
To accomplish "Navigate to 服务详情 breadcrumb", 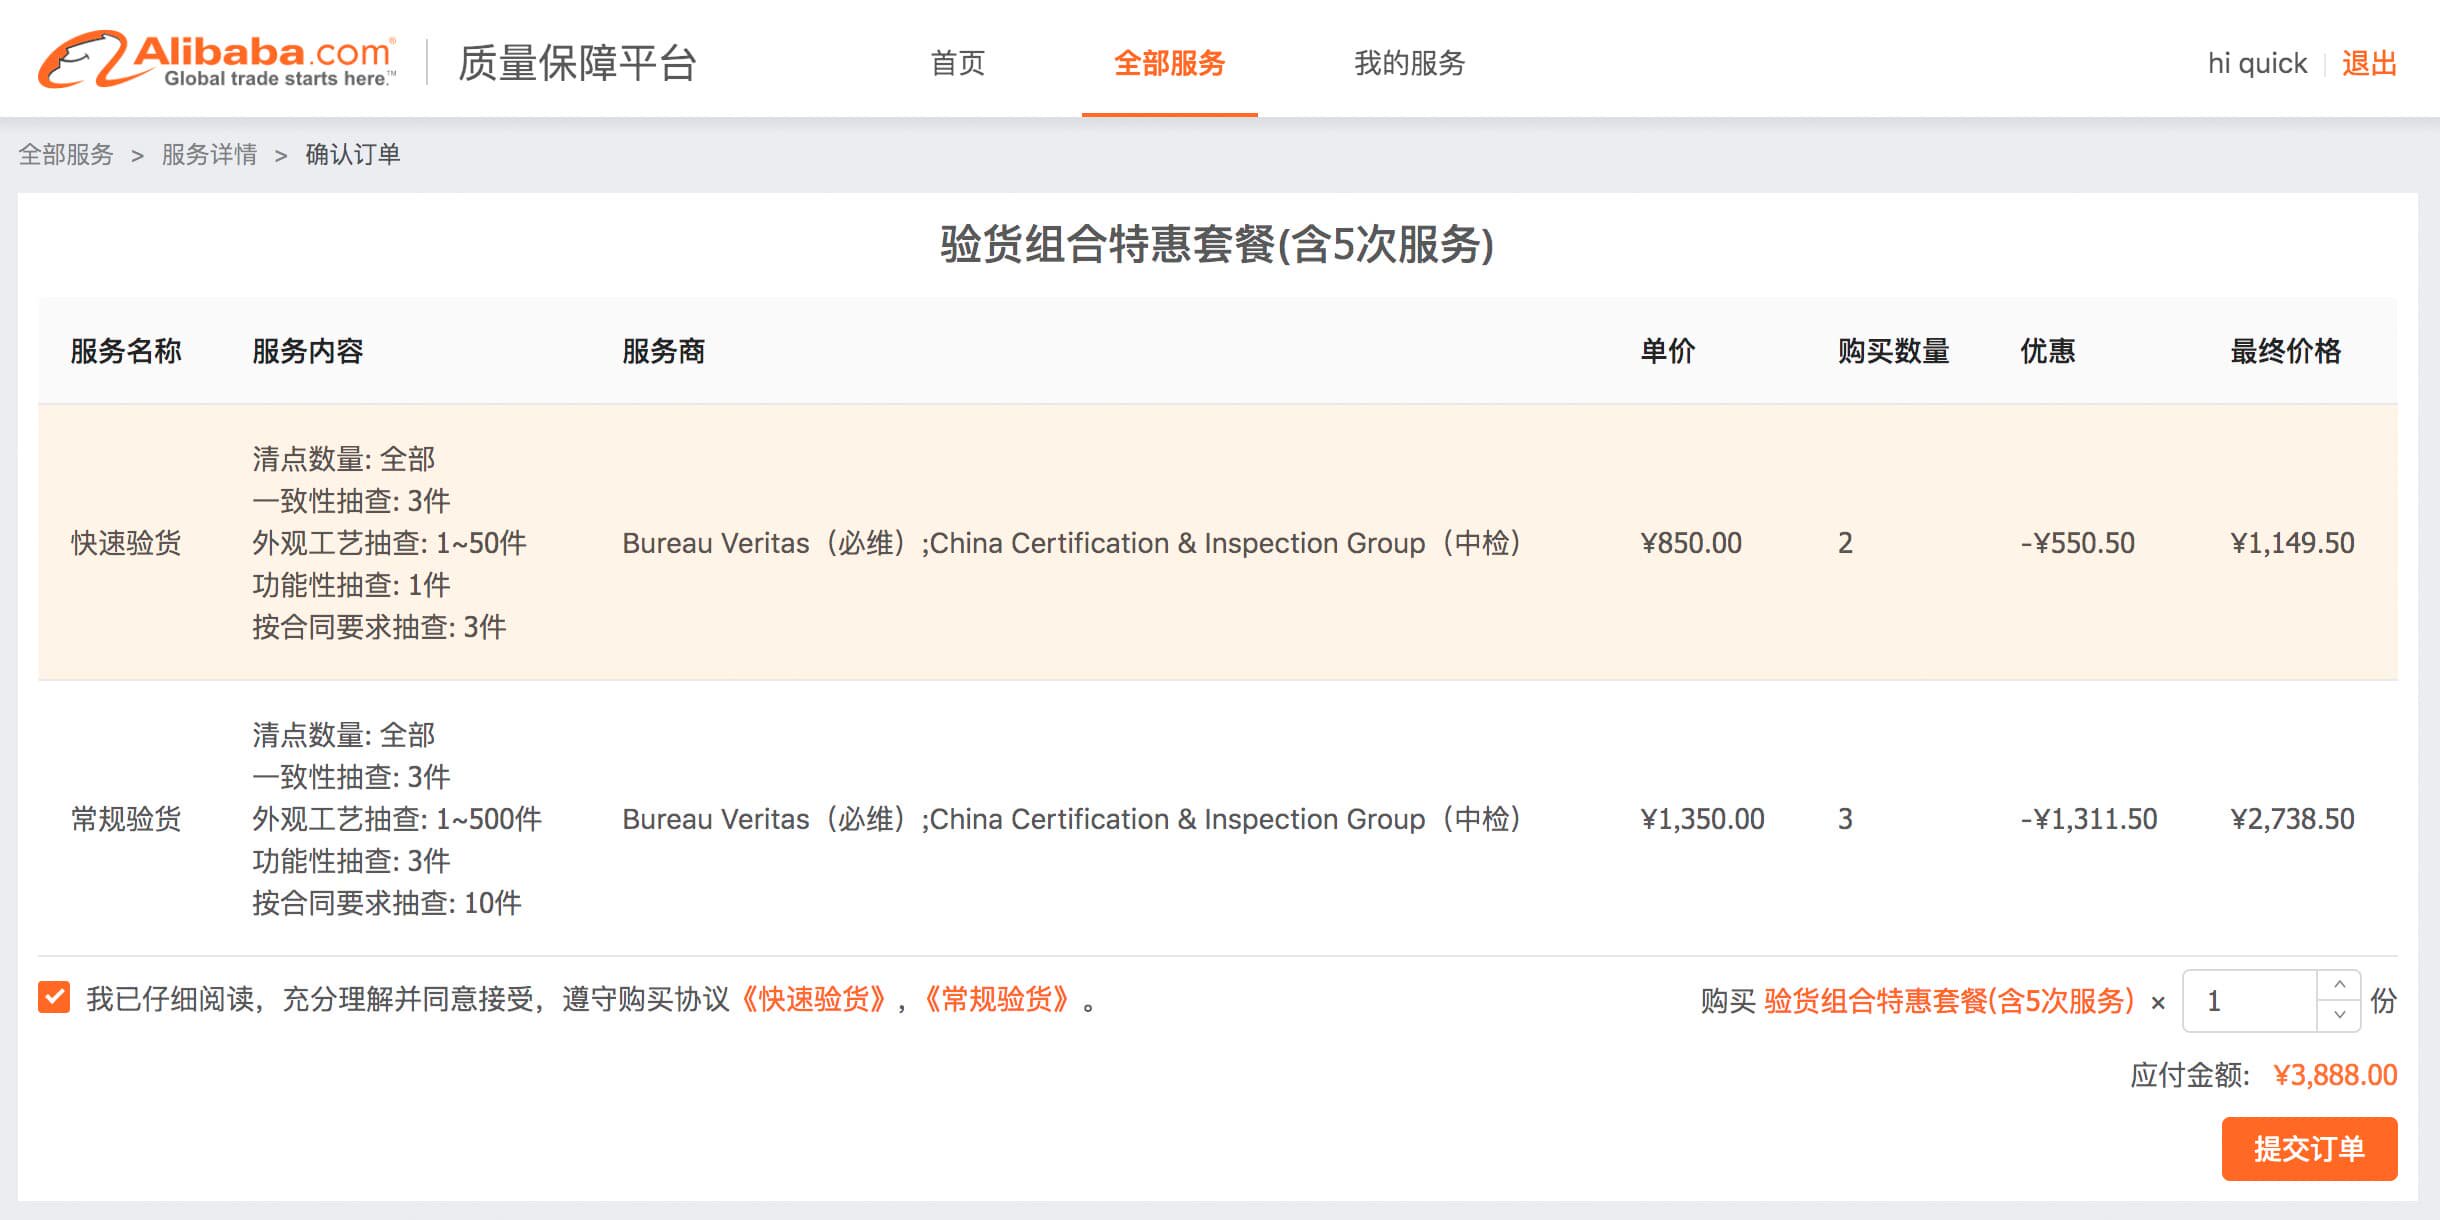I will click(209, 154).
